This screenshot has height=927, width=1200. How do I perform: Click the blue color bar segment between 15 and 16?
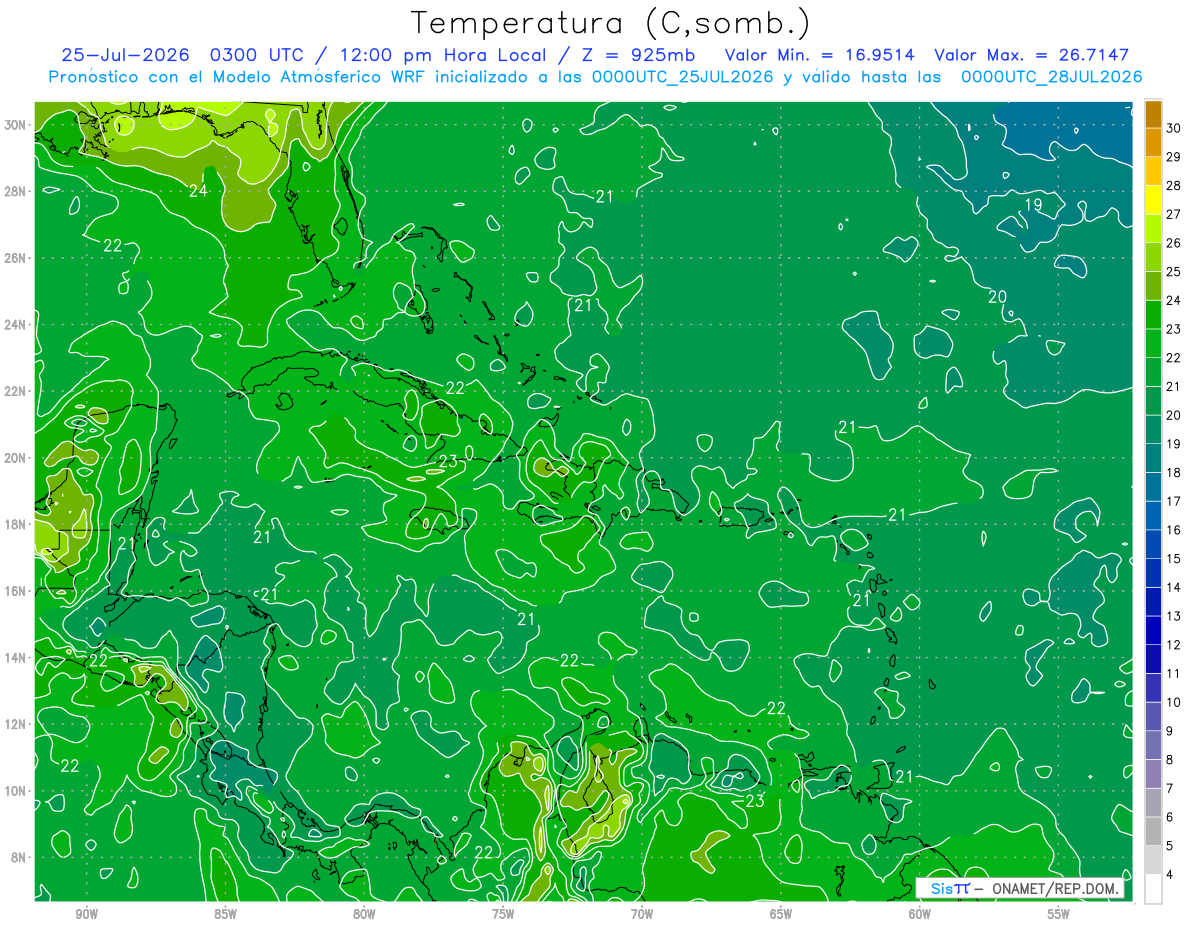pos(1153,544)
